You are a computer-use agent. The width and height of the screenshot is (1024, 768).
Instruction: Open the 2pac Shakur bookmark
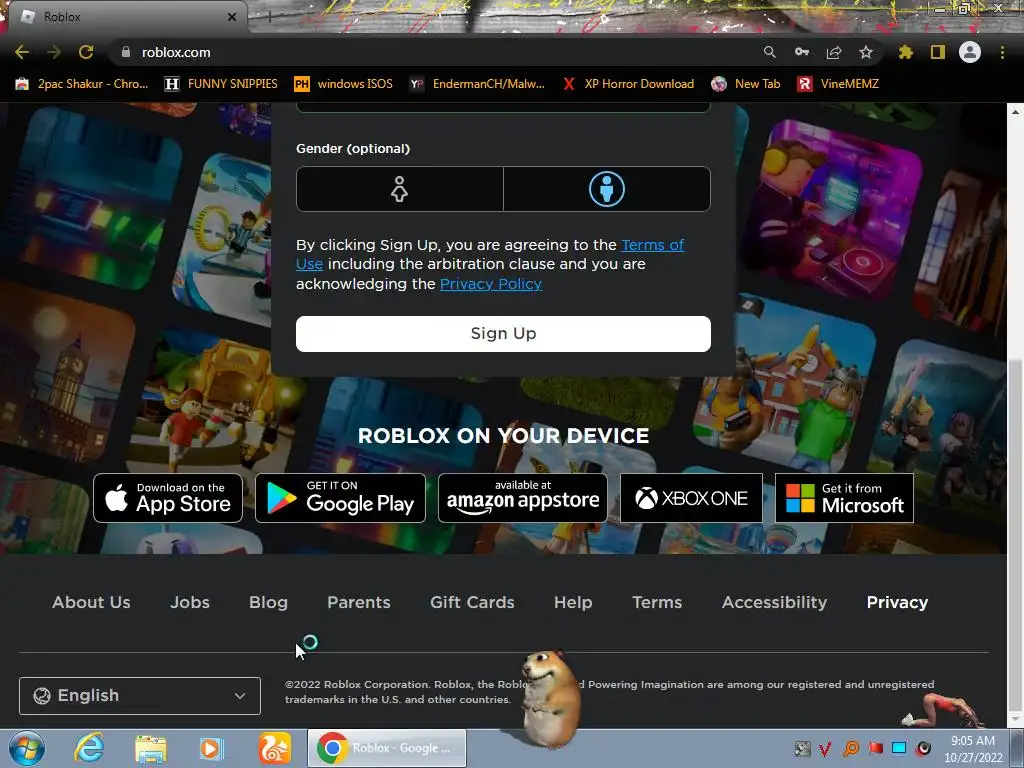[x=82, y=84]
